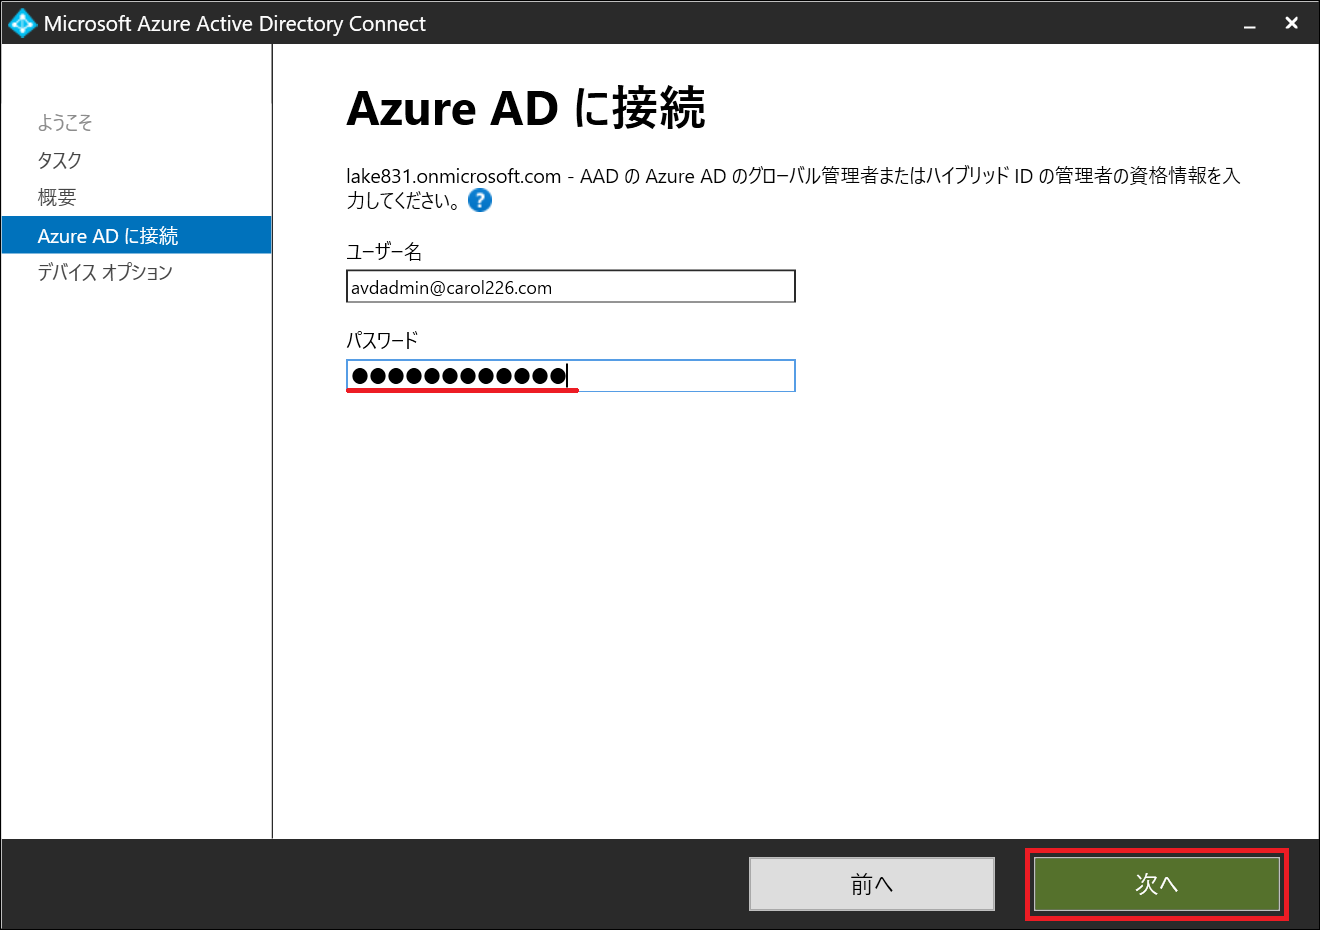
Task: Select Azure AD に接続 sidebar step
Action: point(137,235)
